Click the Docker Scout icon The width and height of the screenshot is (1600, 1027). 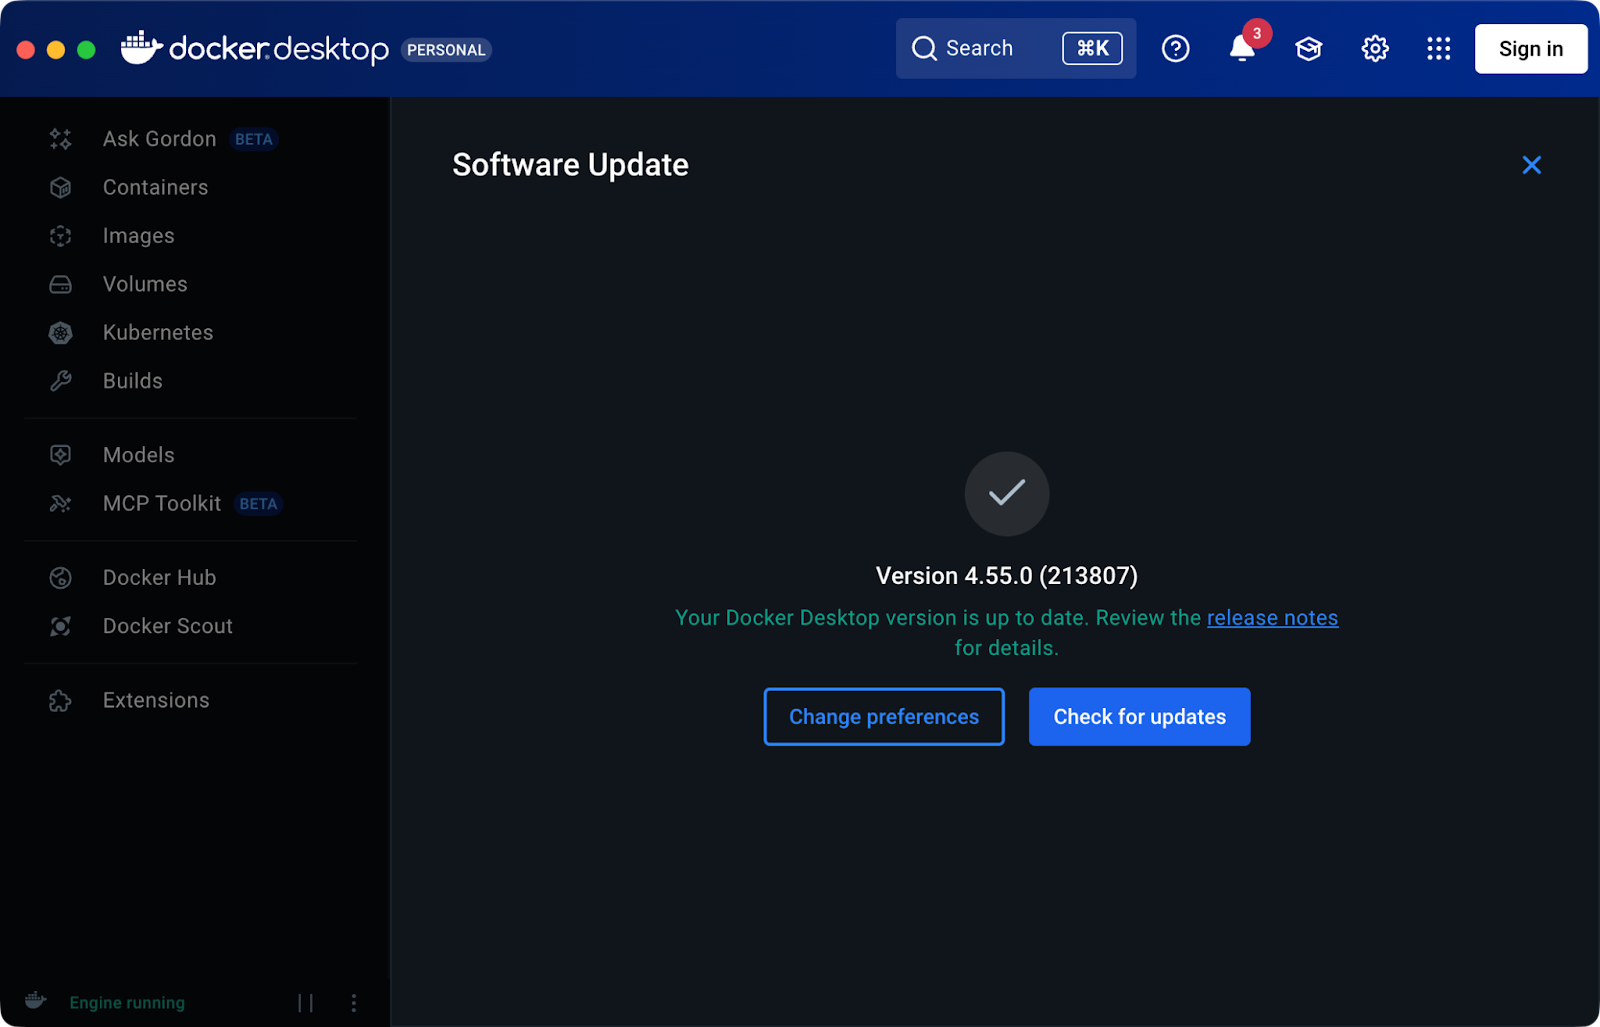tap(61, 626)
